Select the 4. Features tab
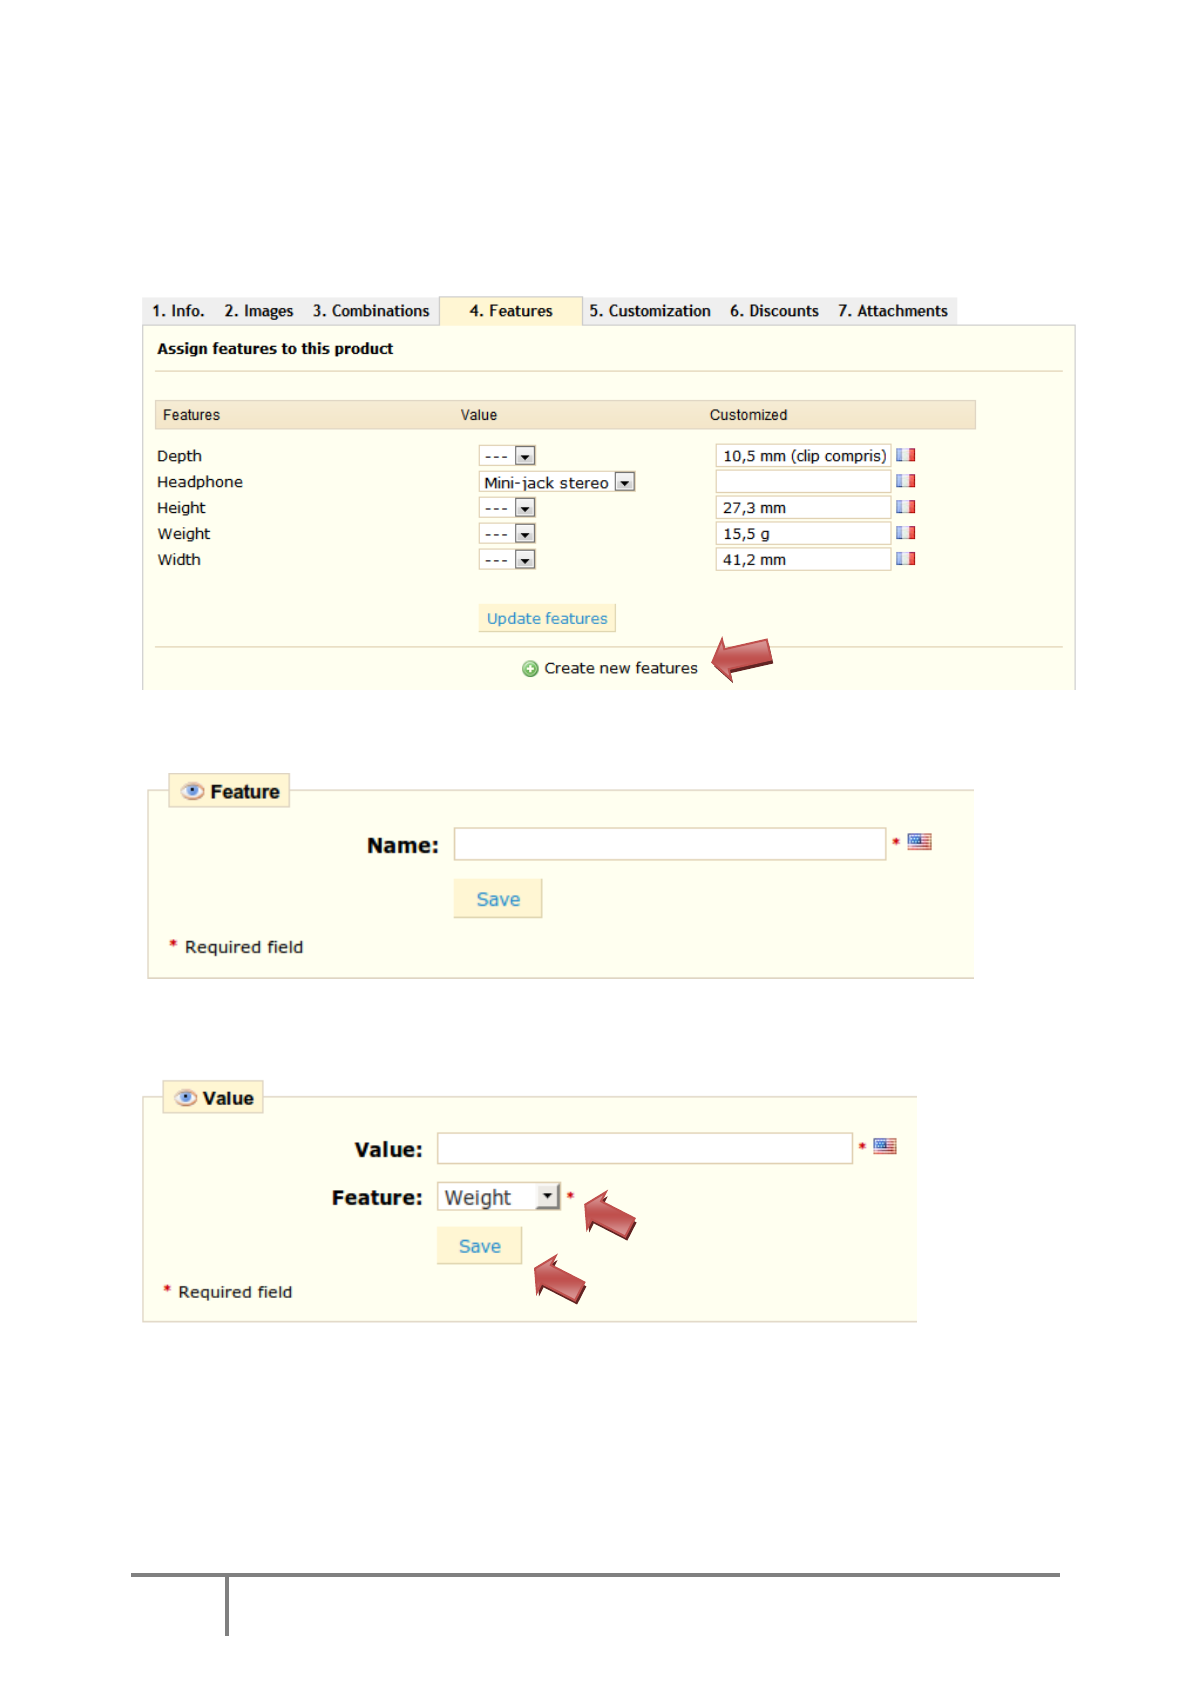Viewport: 1191px width, 1684px height. pyautogui.click(x=511, y=311)
